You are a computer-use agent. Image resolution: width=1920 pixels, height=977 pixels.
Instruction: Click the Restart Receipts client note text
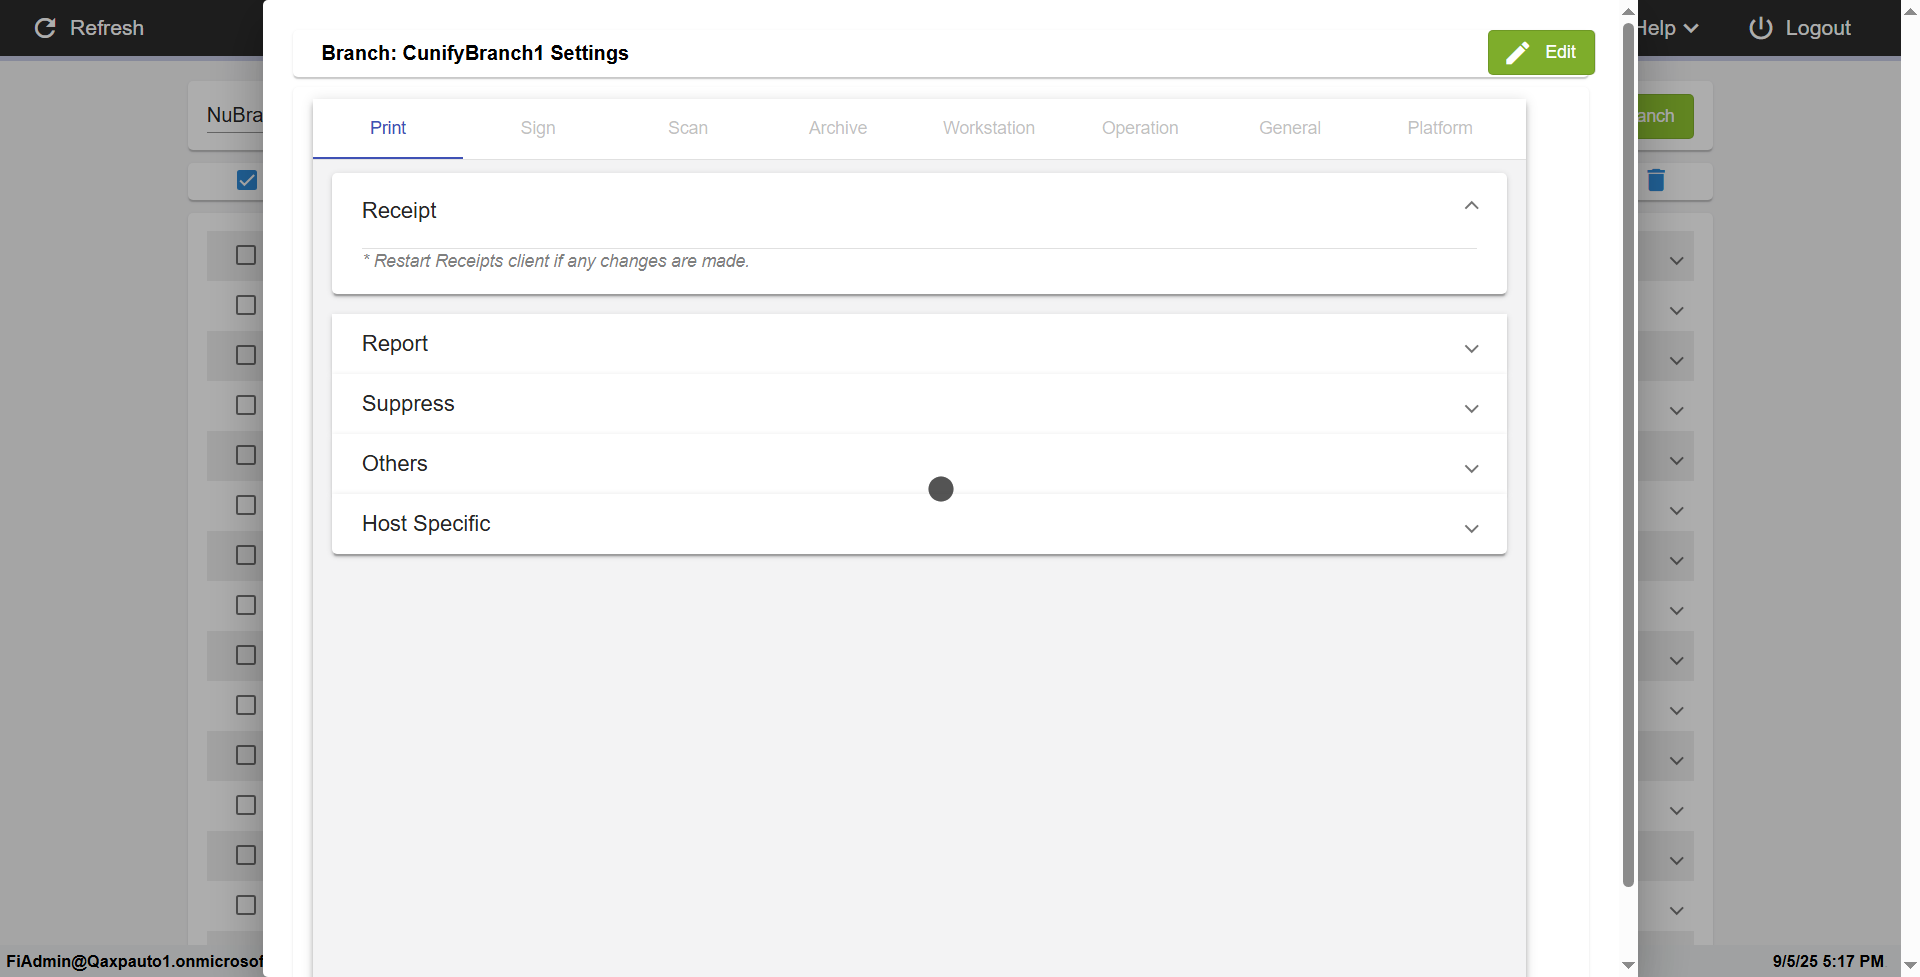coord(556,261)
